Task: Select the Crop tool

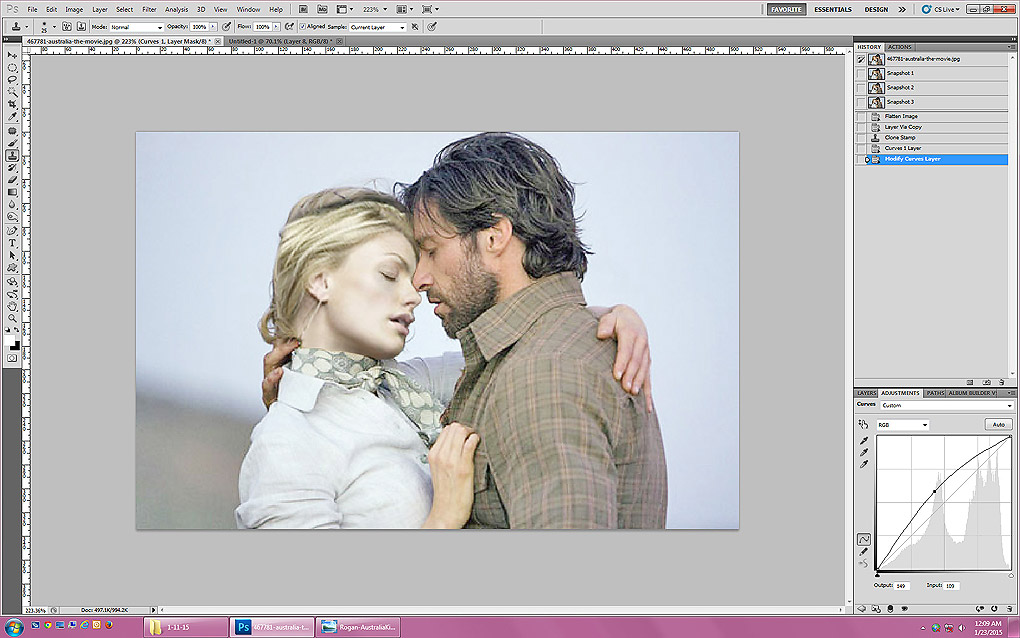Action: click(x=13, y=104)
